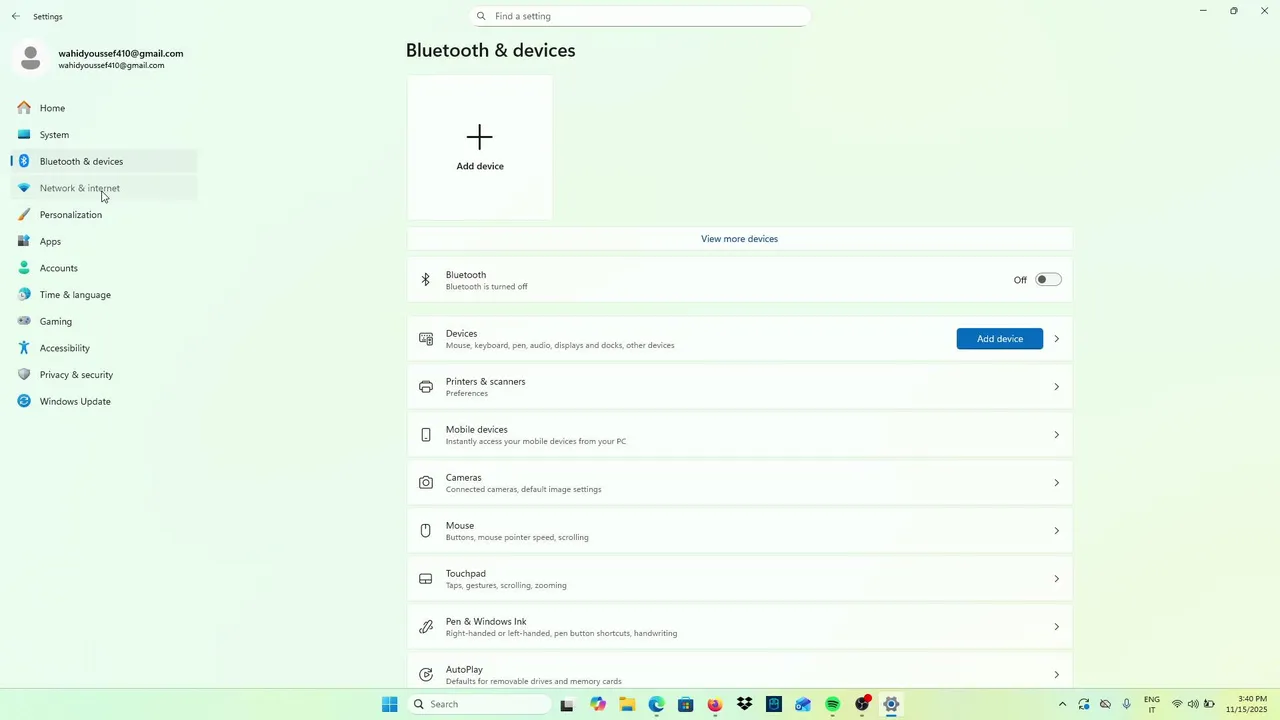Click the volume speaker tray icon
The width and height of the screenshot is (1280, 720).
pos(1193,704)
